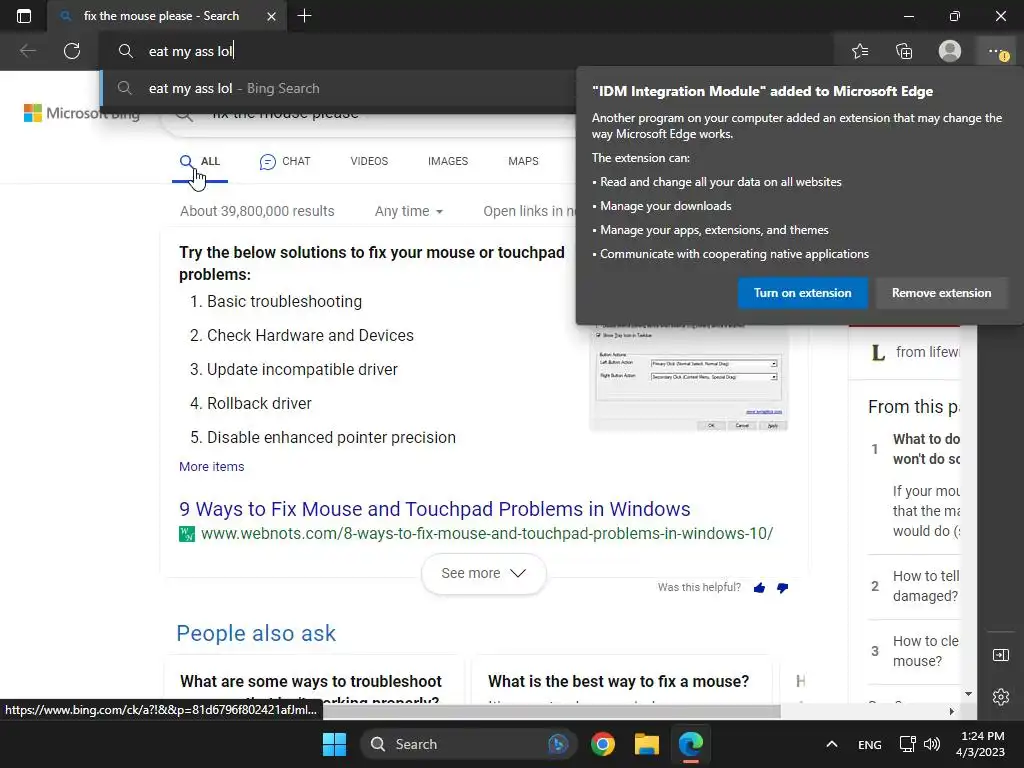The width and height of the screenshot is (1024, 768).
Task: Open the Windows Start button
Action: (x=334, y=744)
